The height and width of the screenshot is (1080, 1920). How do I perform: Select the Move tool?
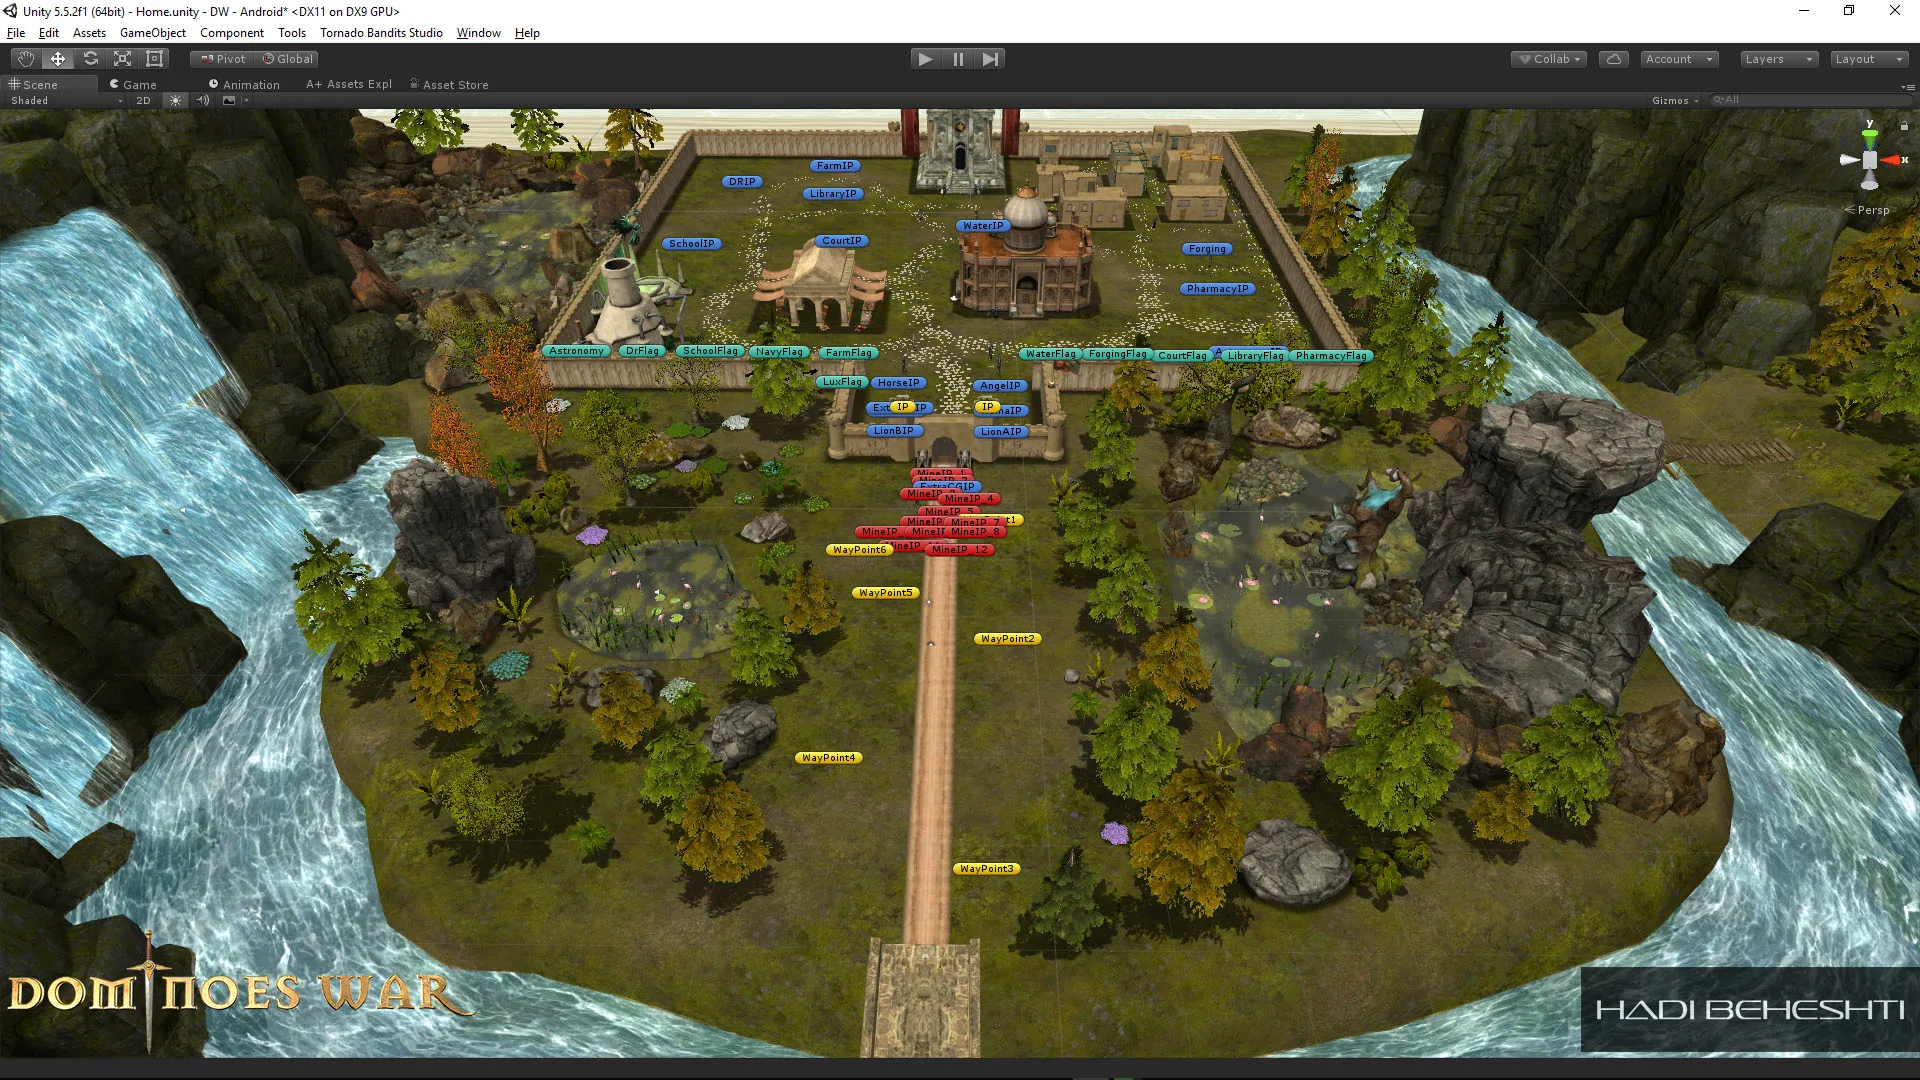58,59
